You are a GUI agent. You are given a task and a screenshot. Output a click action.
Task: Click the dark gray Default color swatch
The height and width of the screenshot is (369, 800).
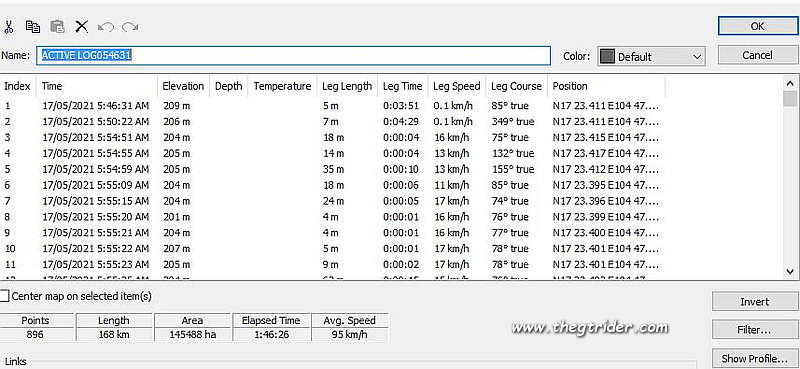pos(607,57)
